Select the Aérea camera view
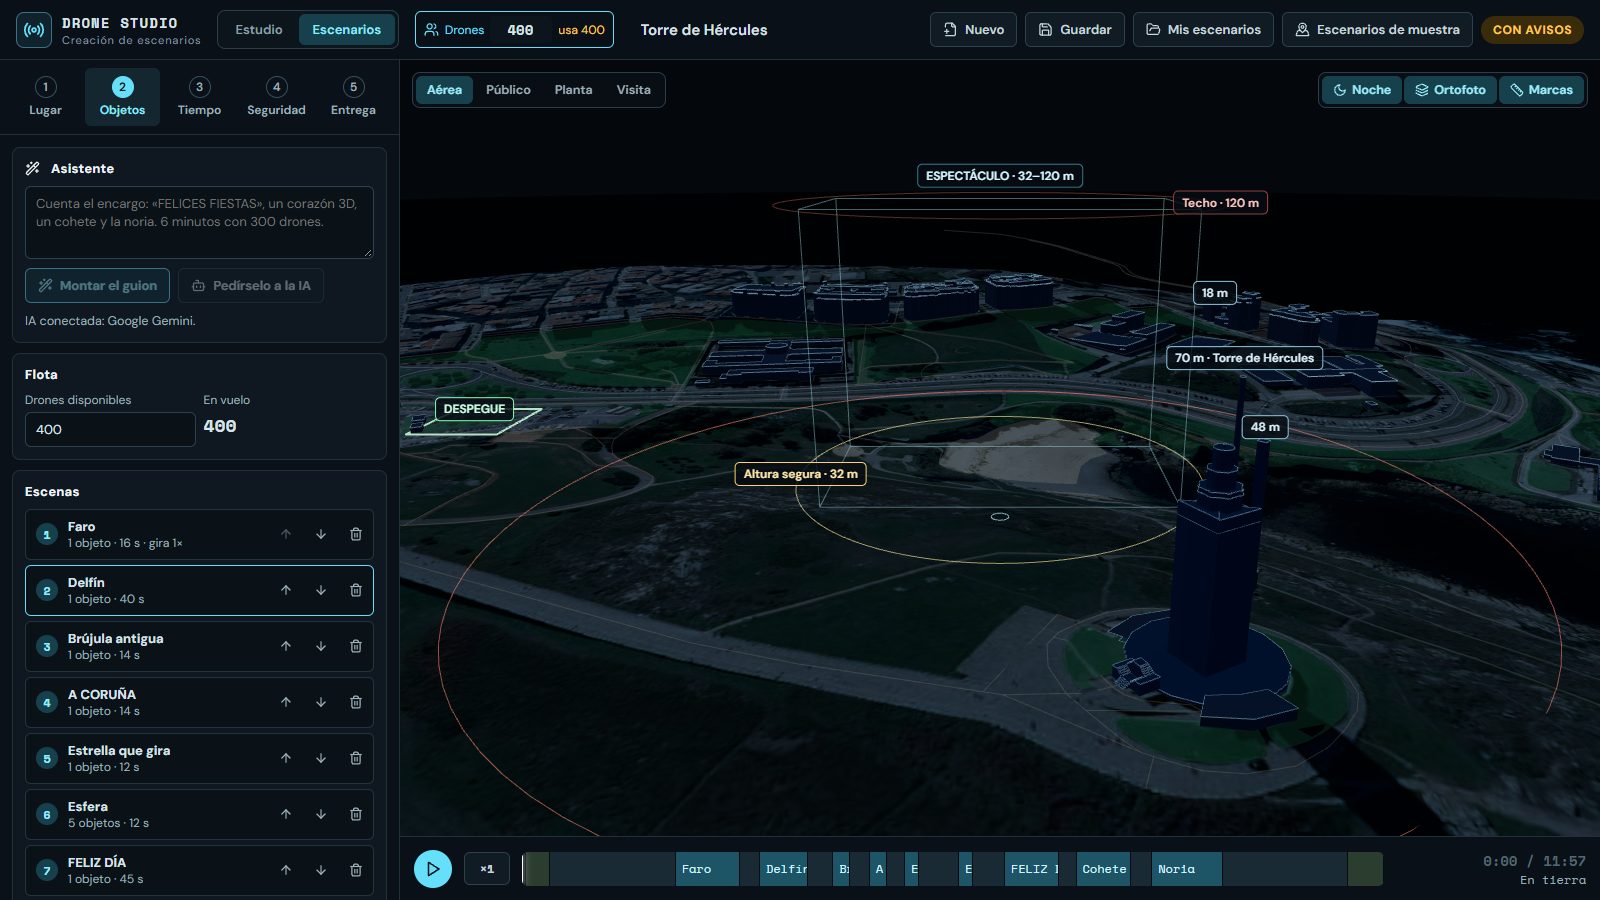The height and width of the screenshot is (900, 1600). (445, 90)
